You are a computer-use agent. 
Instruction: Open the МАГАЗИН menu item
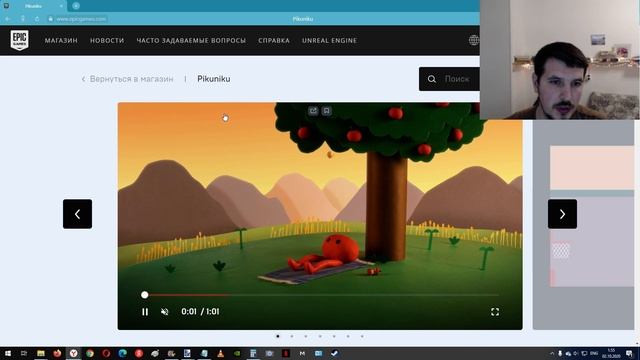[x=61, y=40]
